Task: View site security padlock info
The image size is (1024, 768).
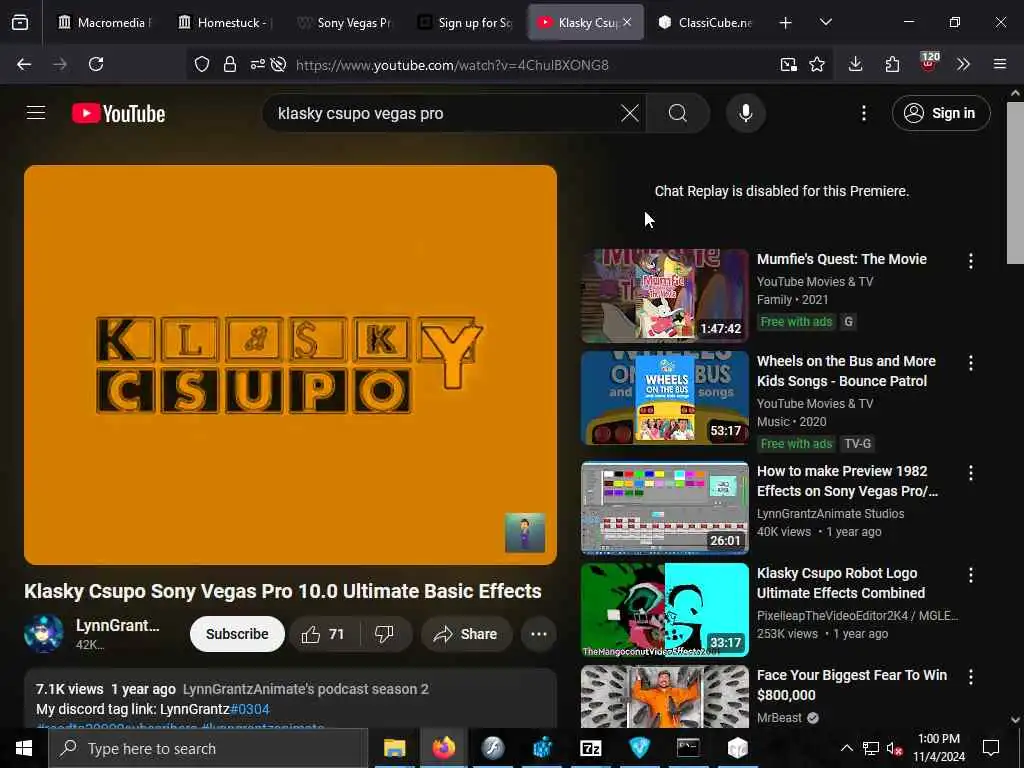Action: click(229, 64)
